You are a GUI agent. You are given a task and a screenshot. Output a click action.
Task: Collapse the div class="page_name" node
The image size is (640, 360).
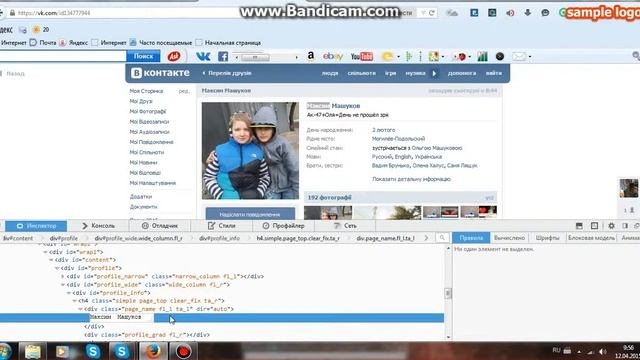80,309
